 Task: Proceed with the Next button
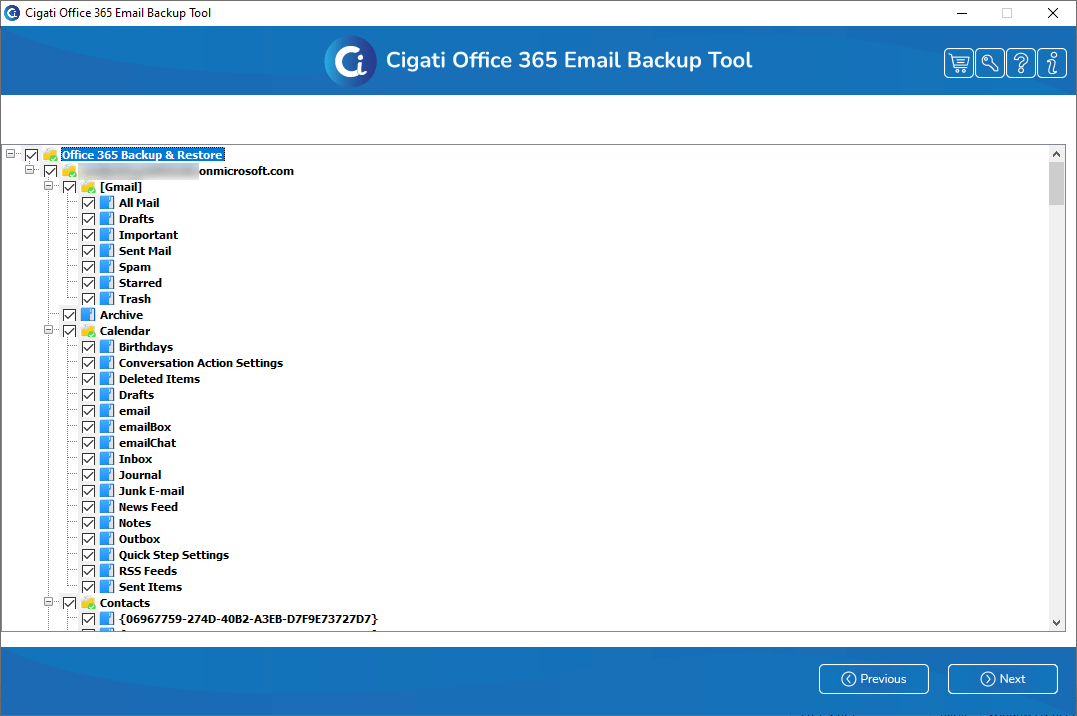coord(1003,679)
